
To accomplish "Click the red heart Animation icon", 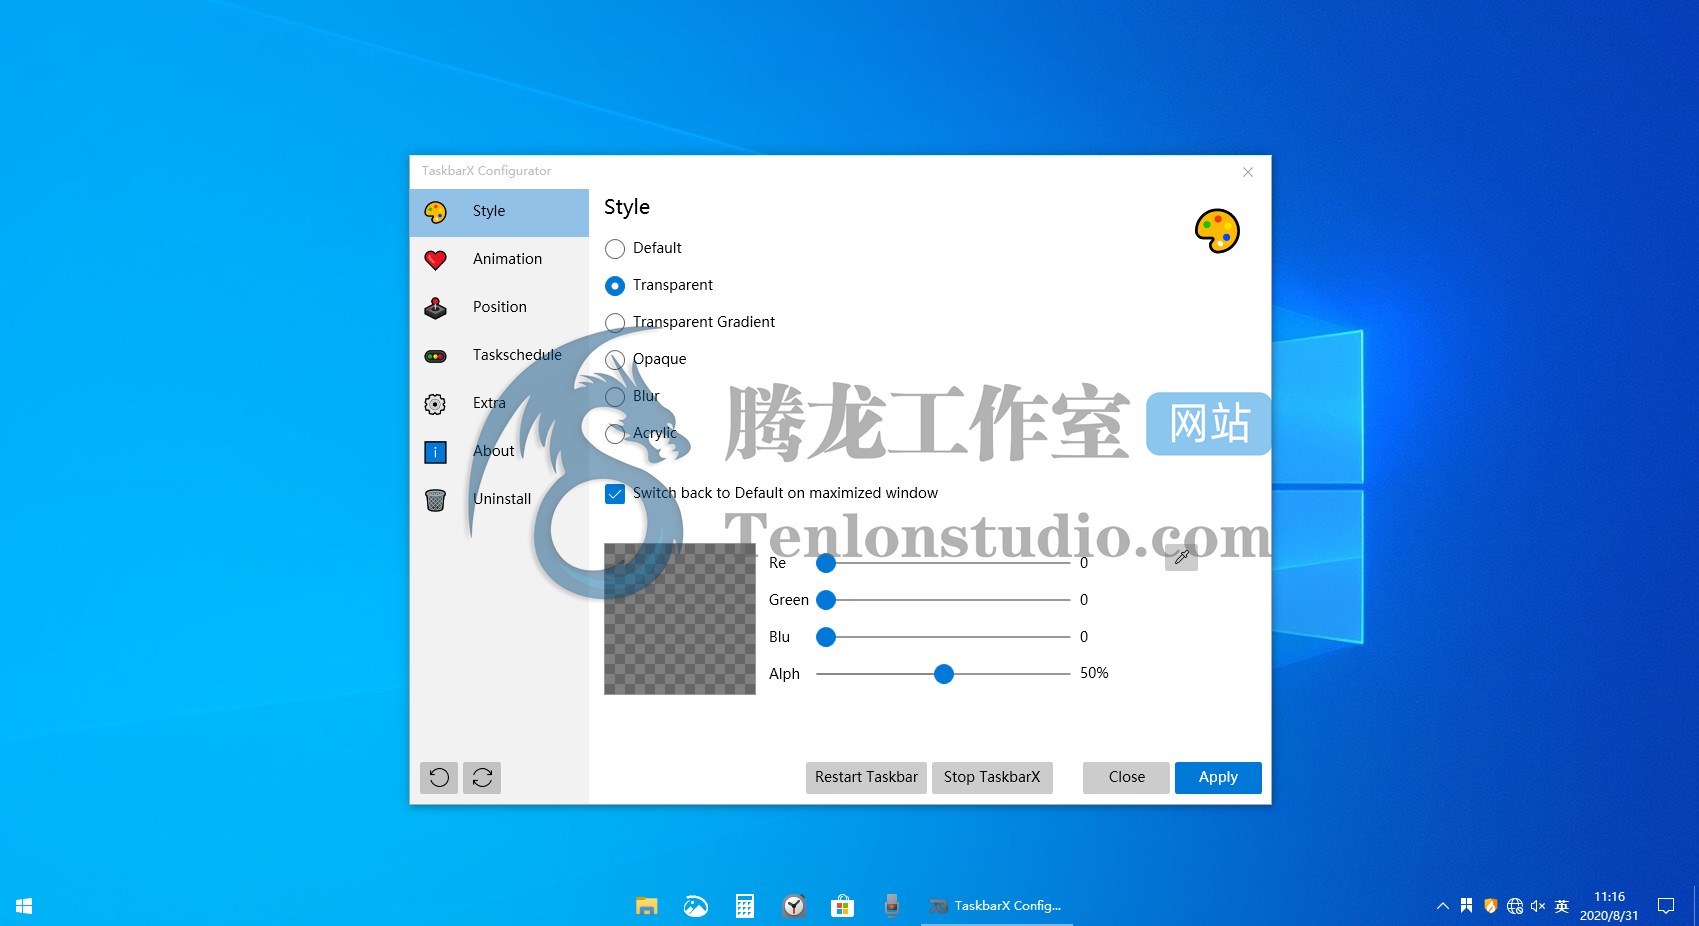I will click(435, 260).
